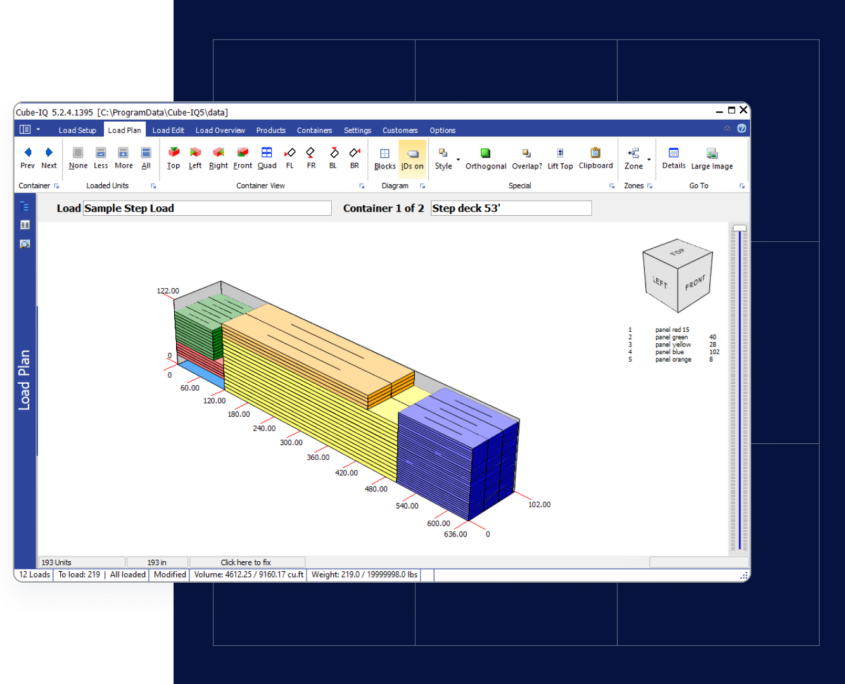Show All loaded units
The height and width of the screenshot is (684, 845).
146,158
